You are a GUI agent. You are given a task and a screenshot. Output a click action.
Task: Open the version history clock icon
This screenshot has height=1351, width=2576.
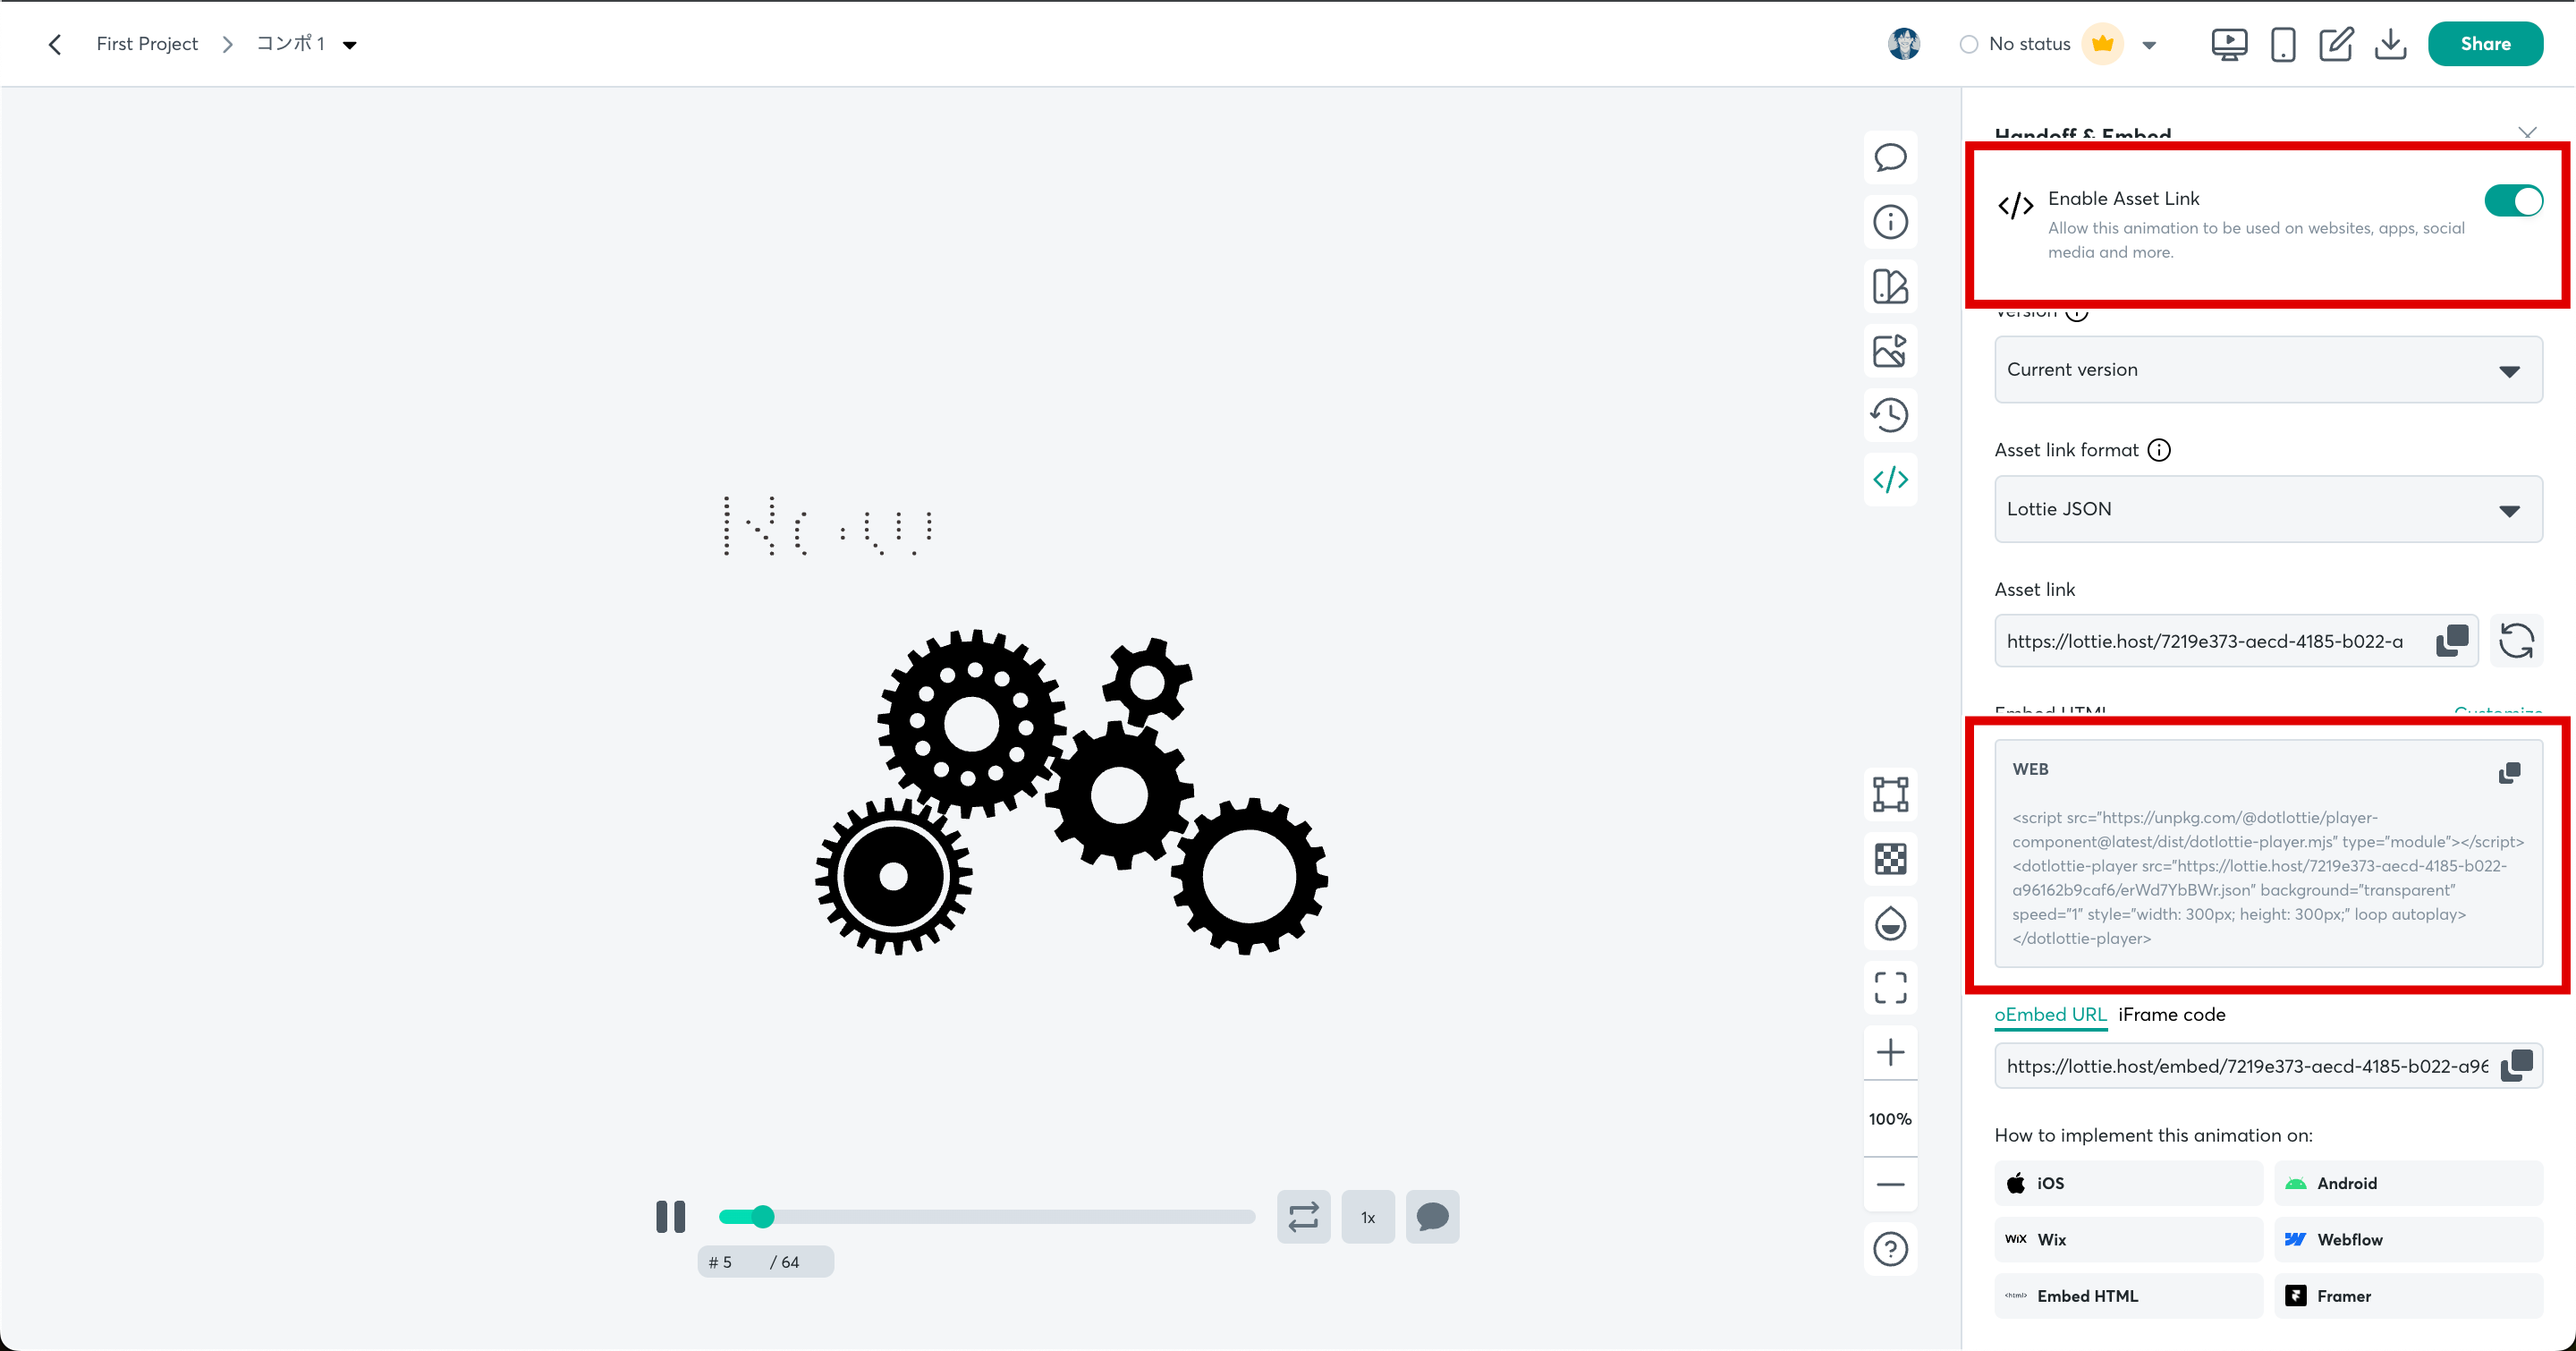tap(1889, 415)
